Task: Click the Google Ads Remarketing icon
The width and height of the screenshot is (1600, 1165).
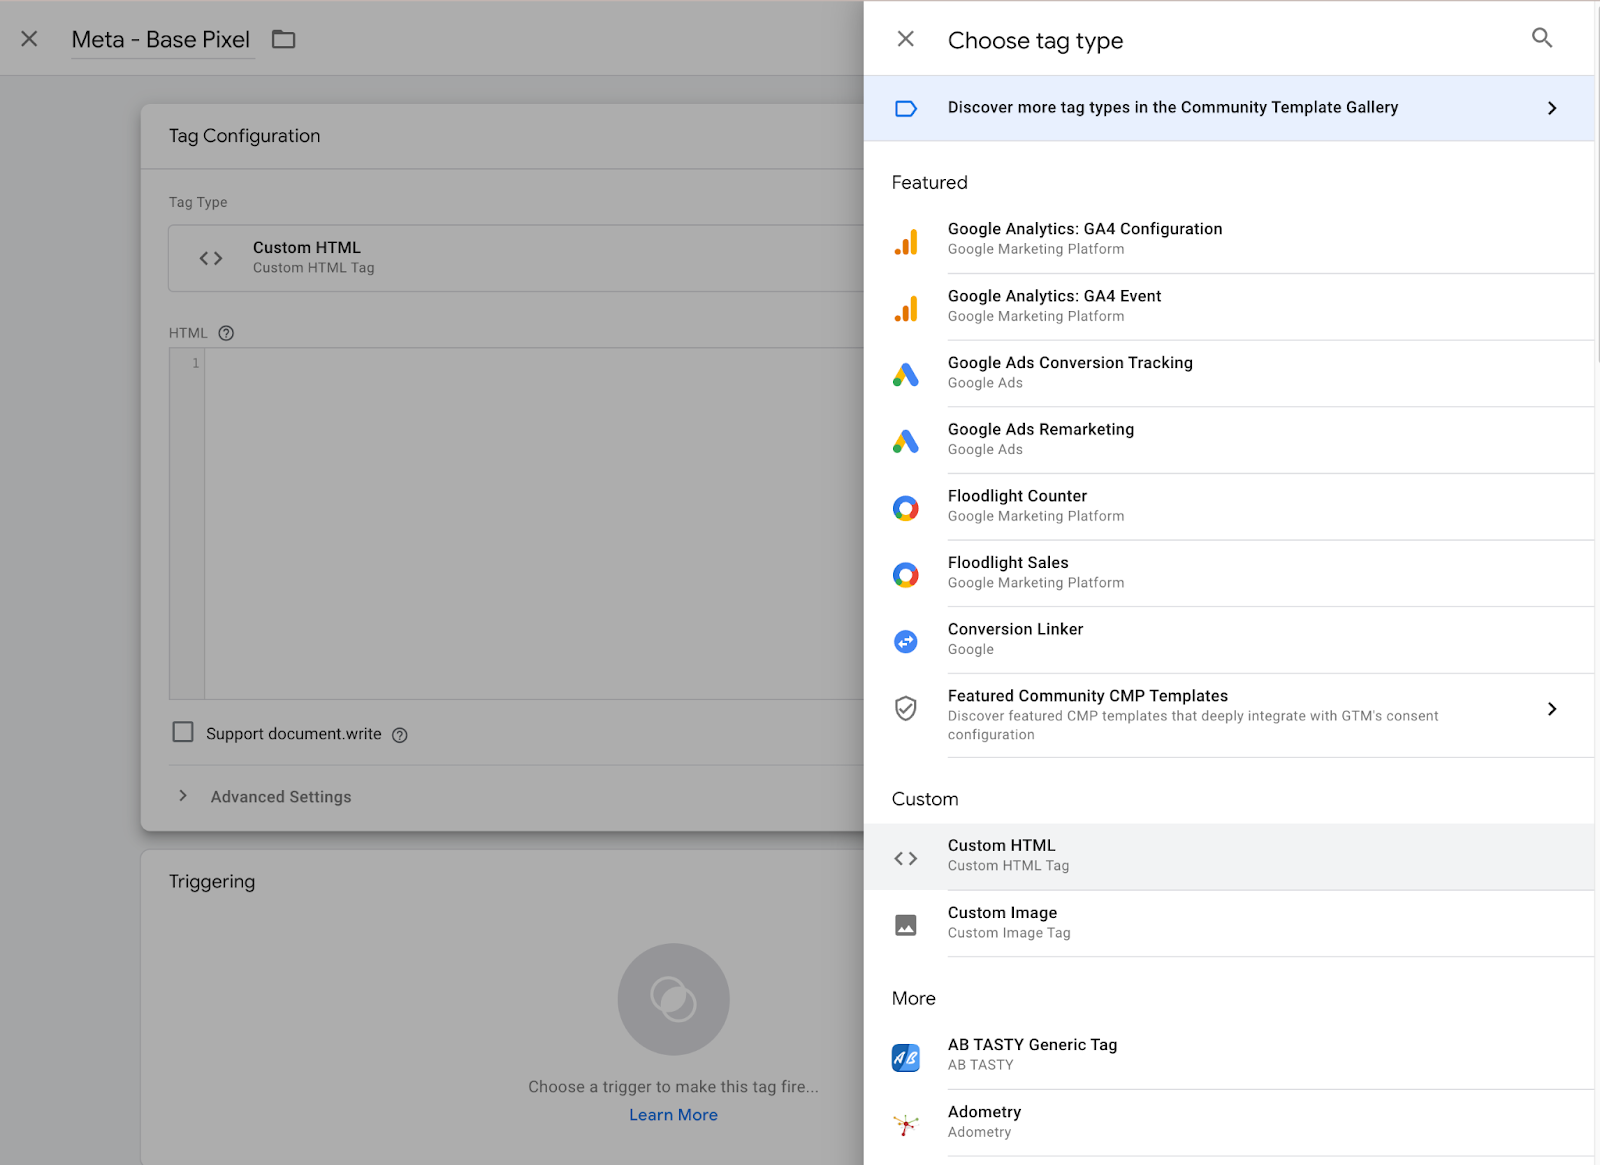Action: click(x=906, y=441)
